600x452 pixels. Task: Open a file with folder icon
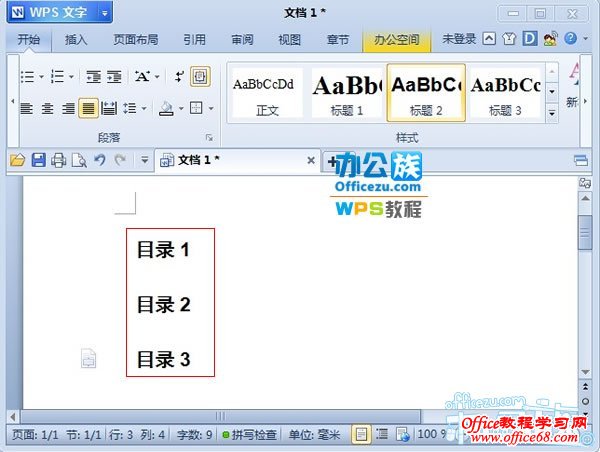18,160
